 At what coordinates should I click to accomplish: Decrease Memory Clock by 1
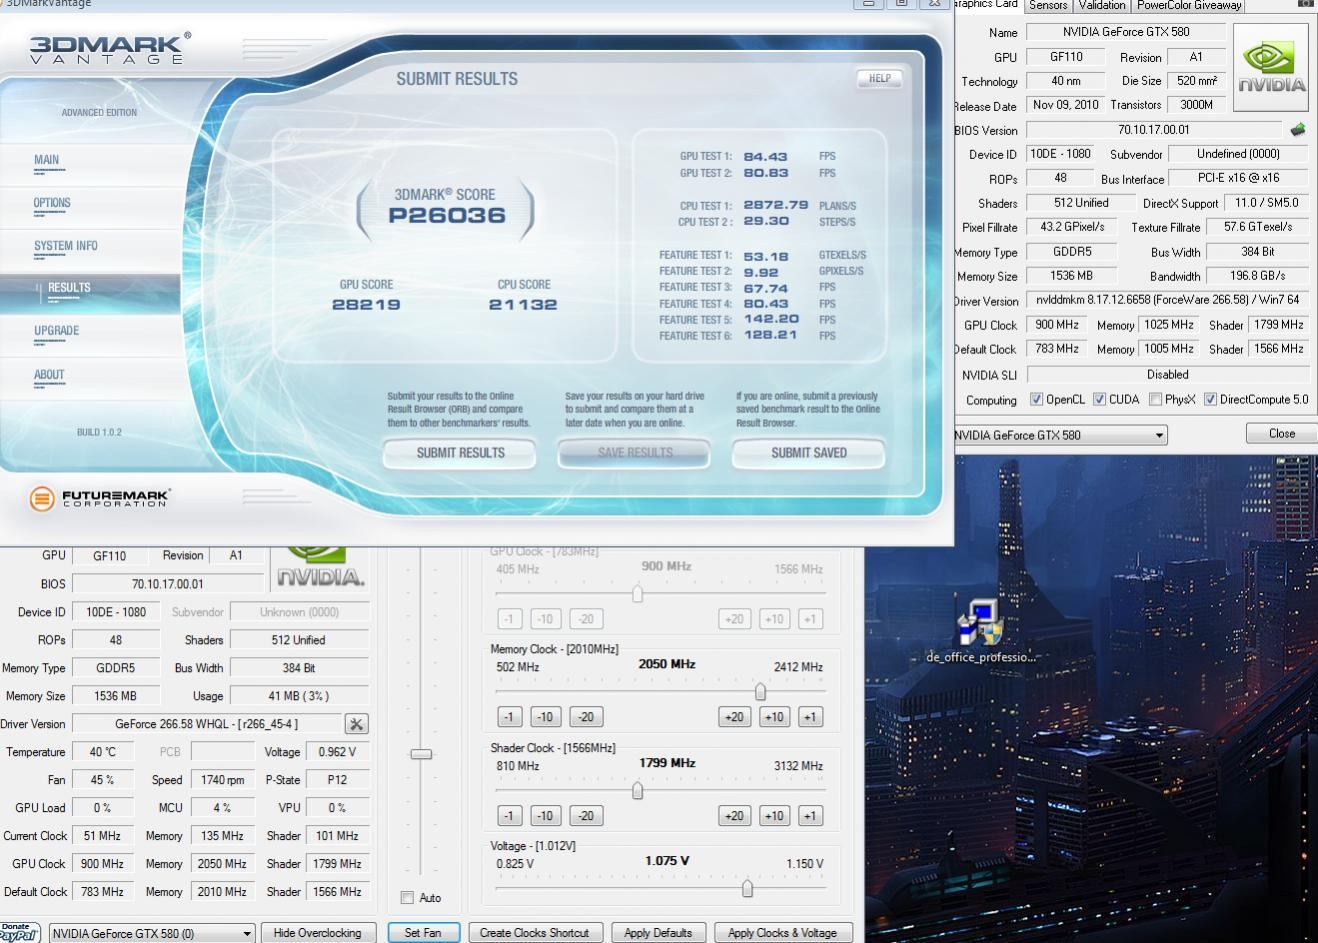coord(509,717)
